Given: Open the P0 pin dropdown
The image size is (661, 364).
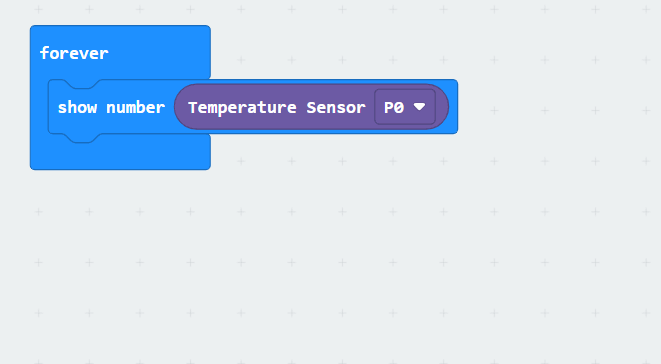Looking at the screenshot, I should point(405,107).
